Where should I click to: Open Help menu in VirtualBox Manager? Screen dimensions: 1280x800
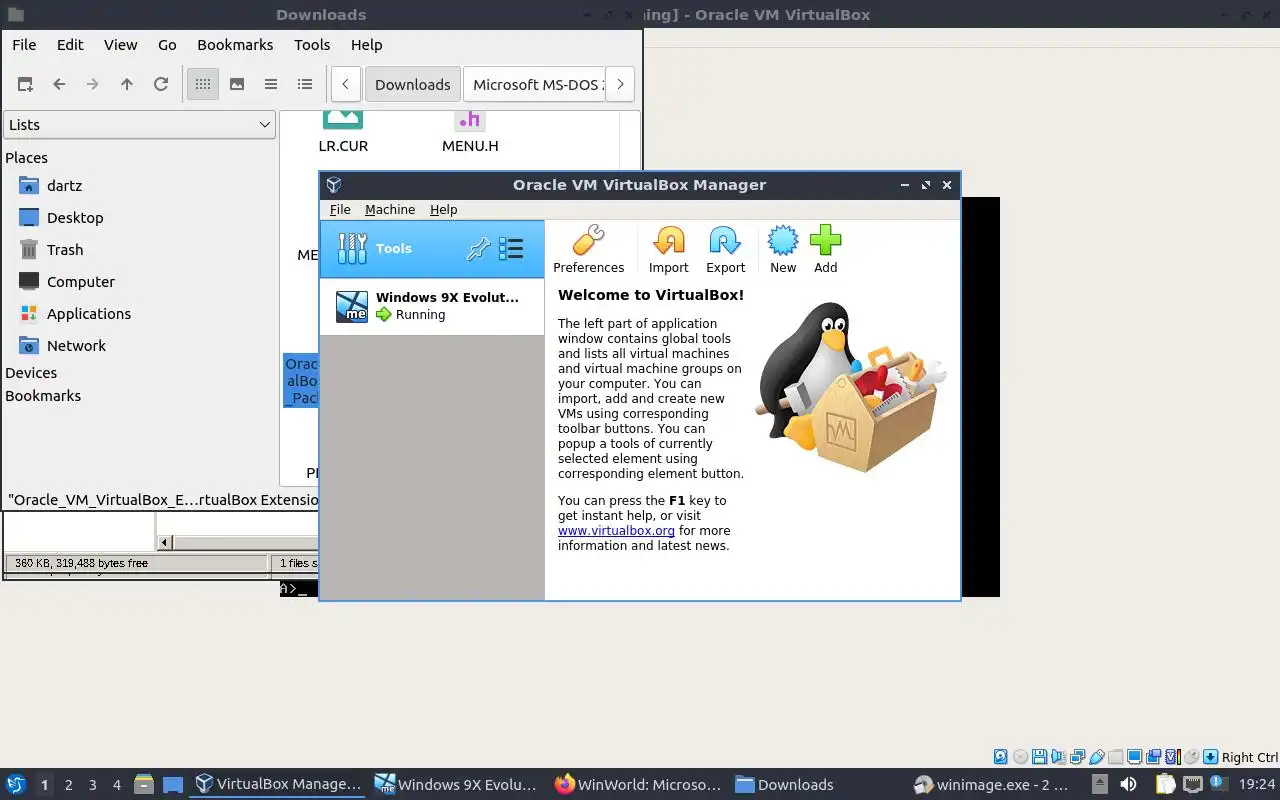tap(443, 209)
